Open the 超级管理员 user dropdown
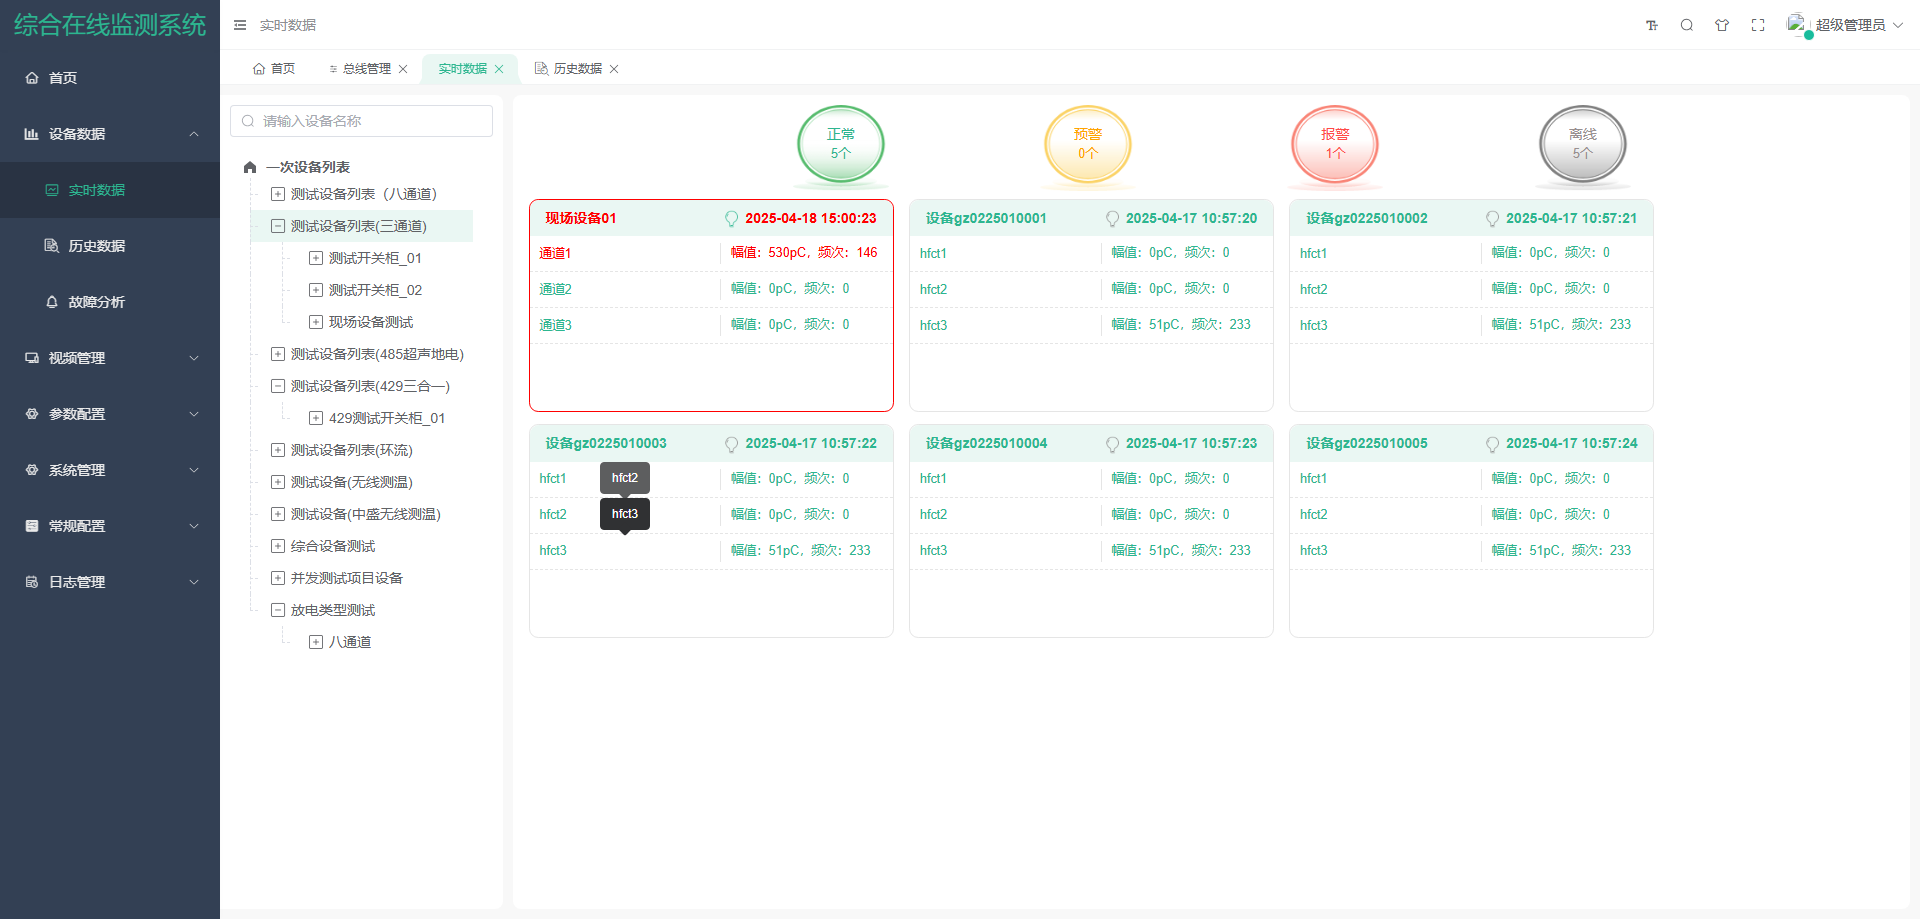The width and height of the screenshot is (1920, 919). tap(1849, 25)
